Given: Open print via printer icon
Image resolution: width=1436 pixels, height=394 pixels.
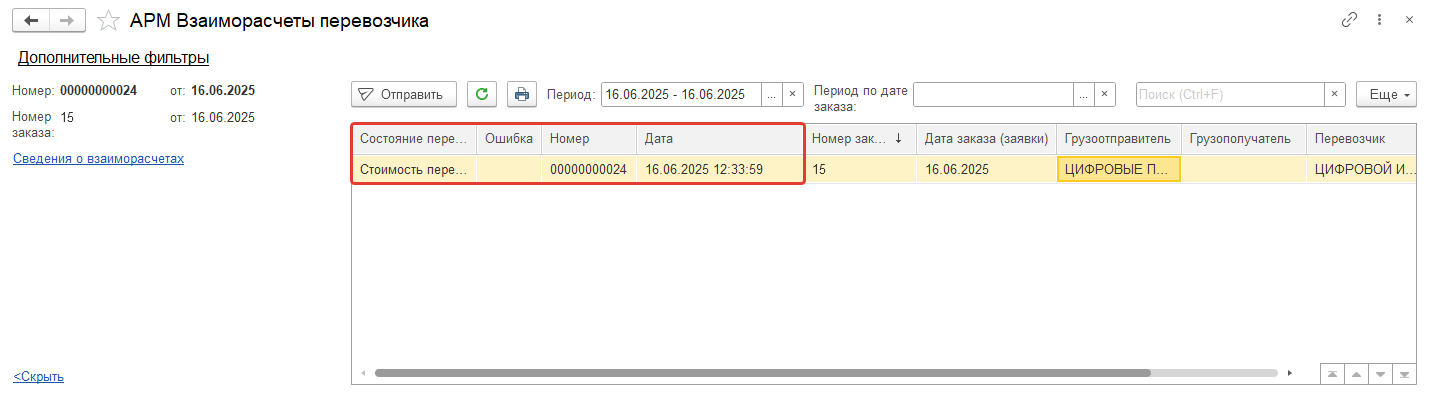Looking at the screenshot, I should pos(522,94).
